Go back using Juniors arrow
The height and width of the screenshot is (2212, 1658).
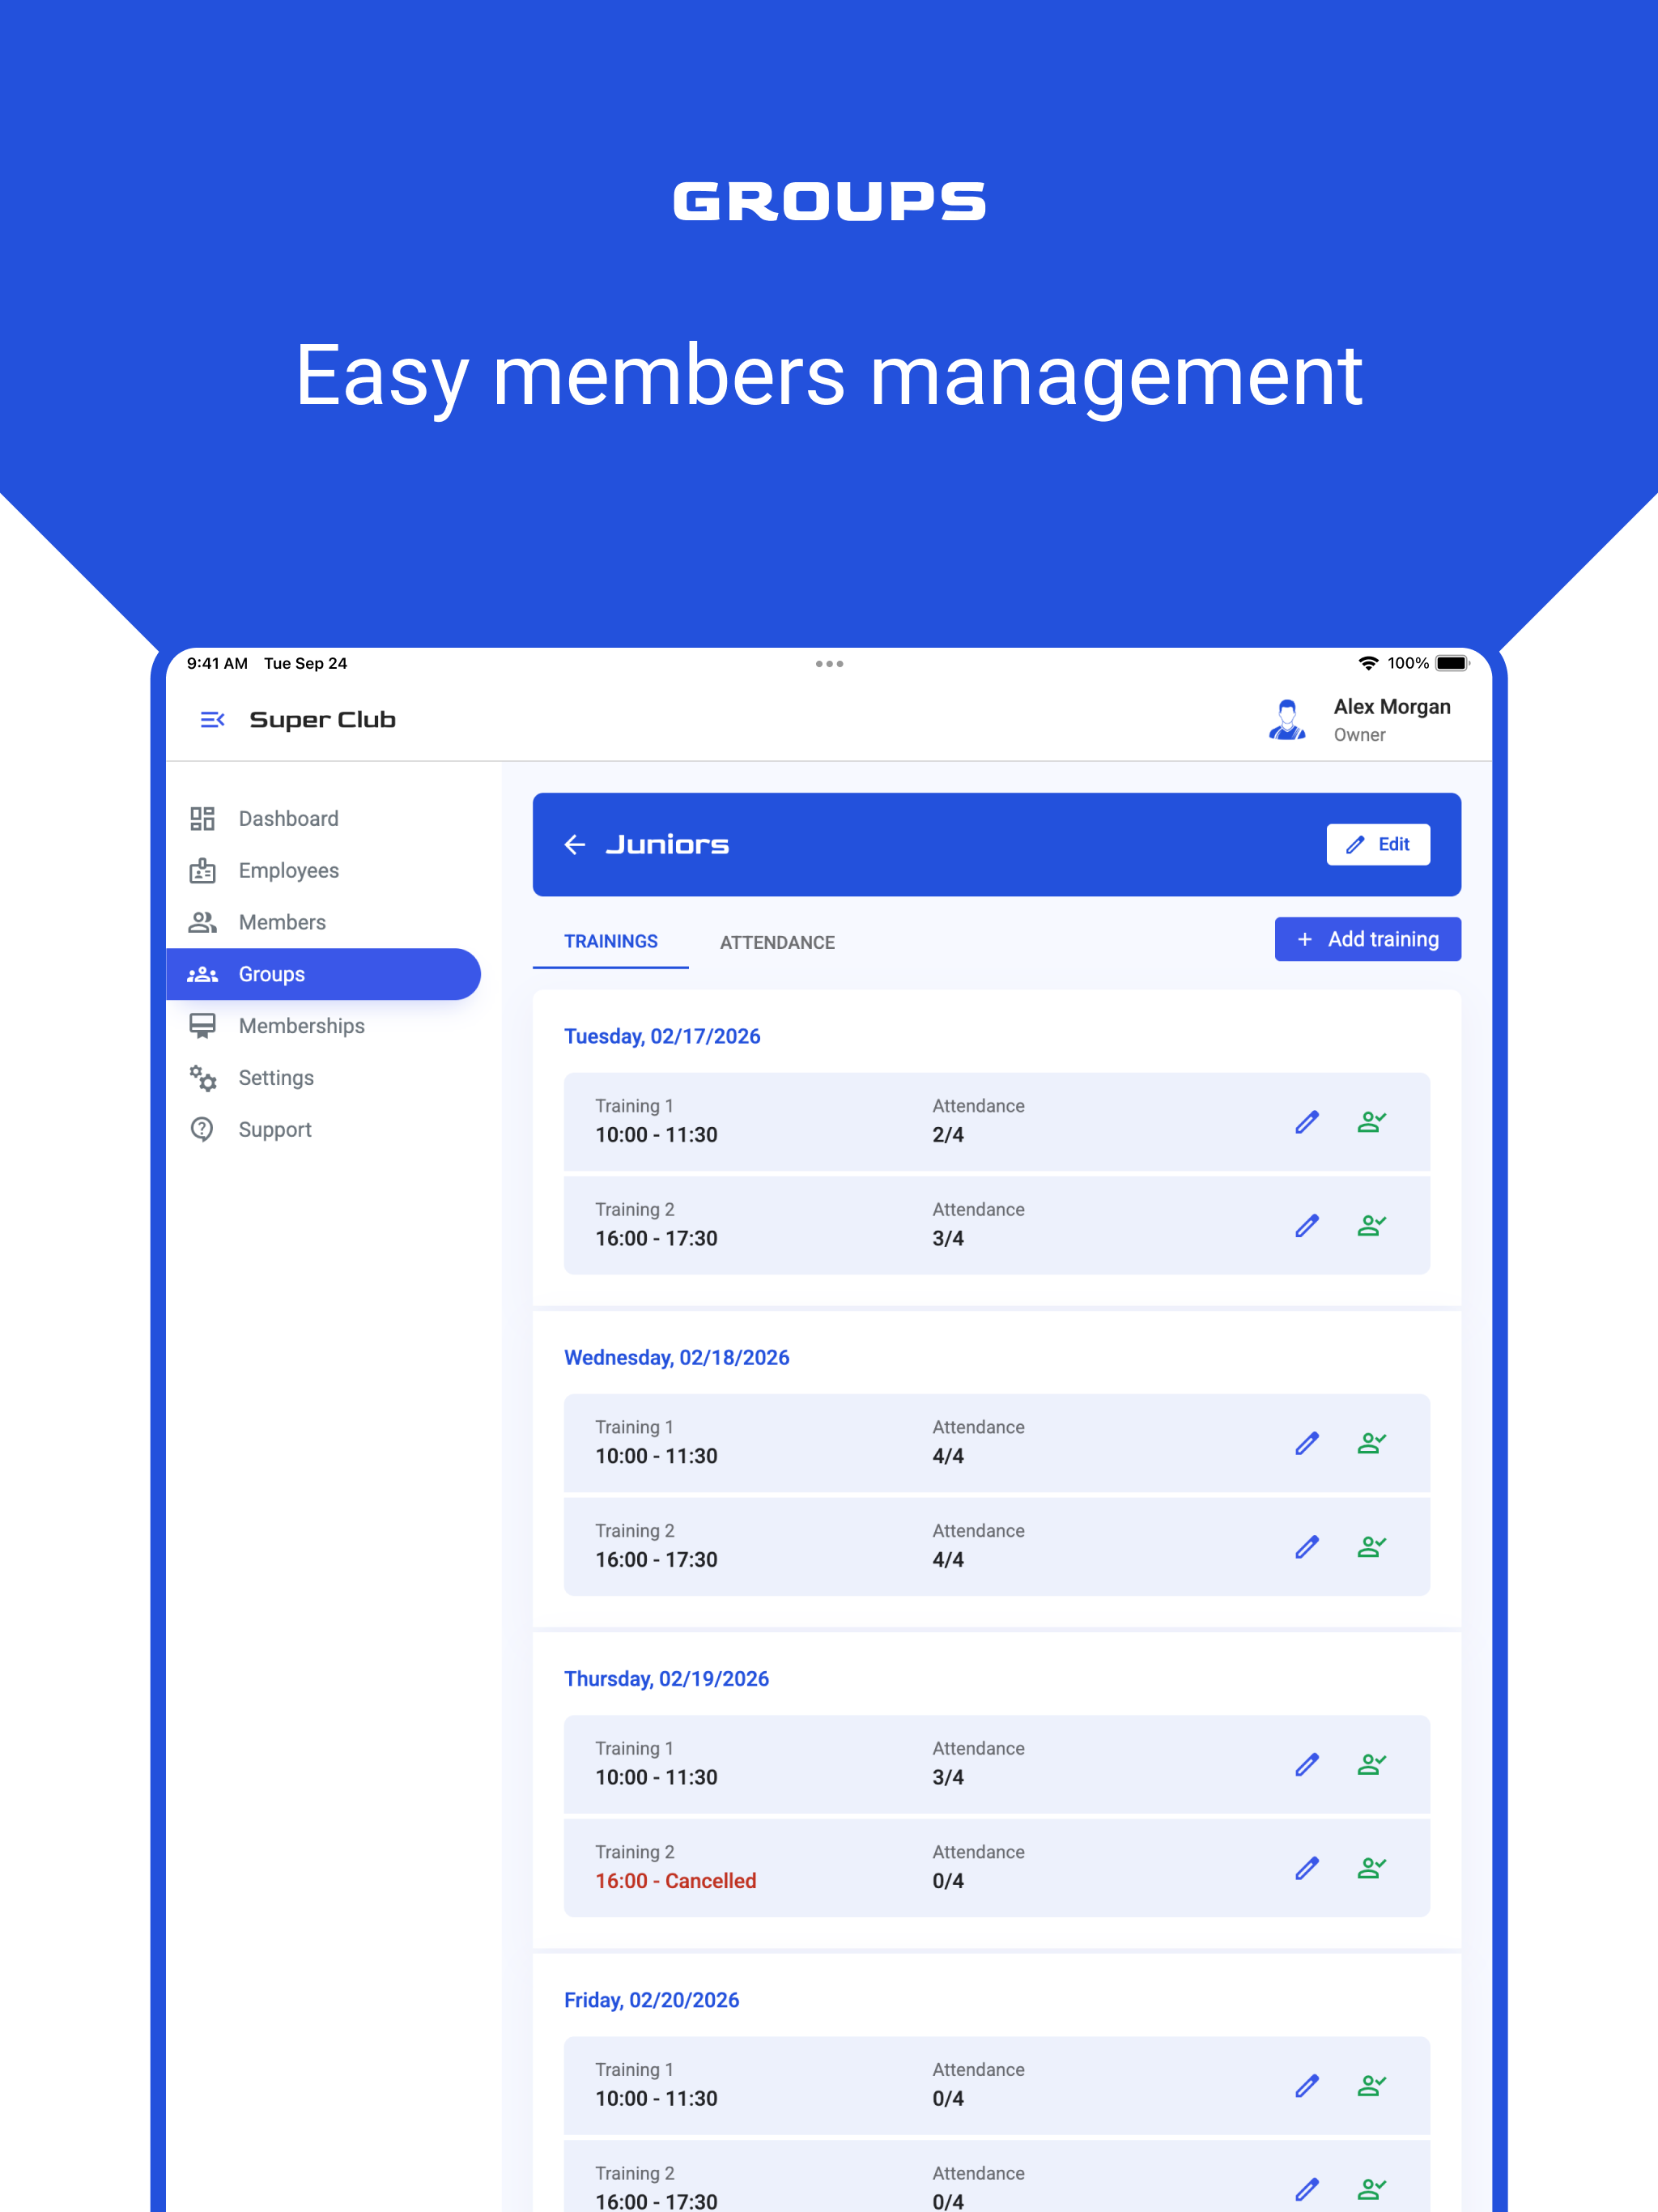coord(575,845)
